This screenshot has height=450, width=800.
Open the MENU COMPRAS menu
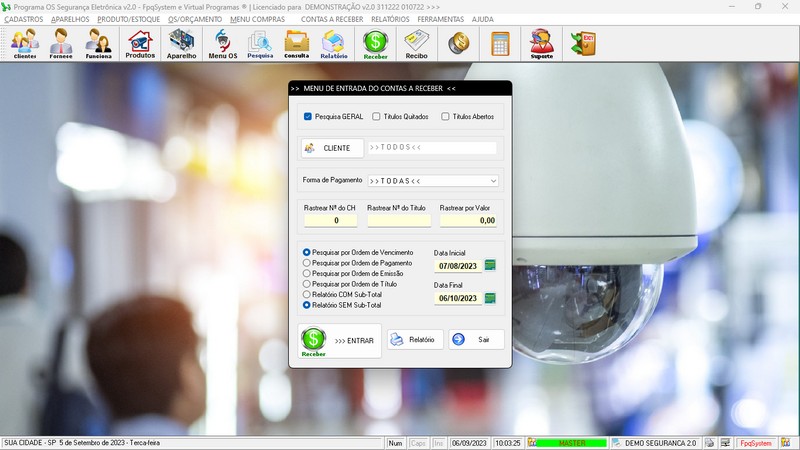tap(257, 19)
